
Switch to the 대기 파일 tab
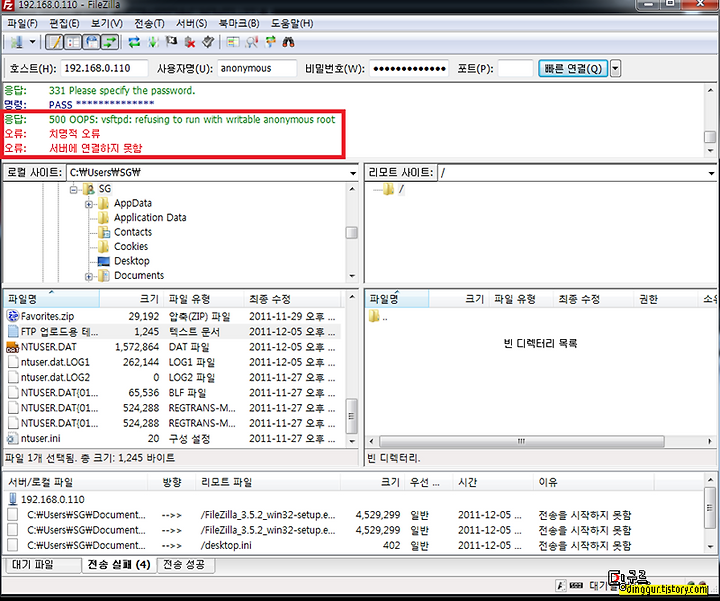click(x=43, y=564)
